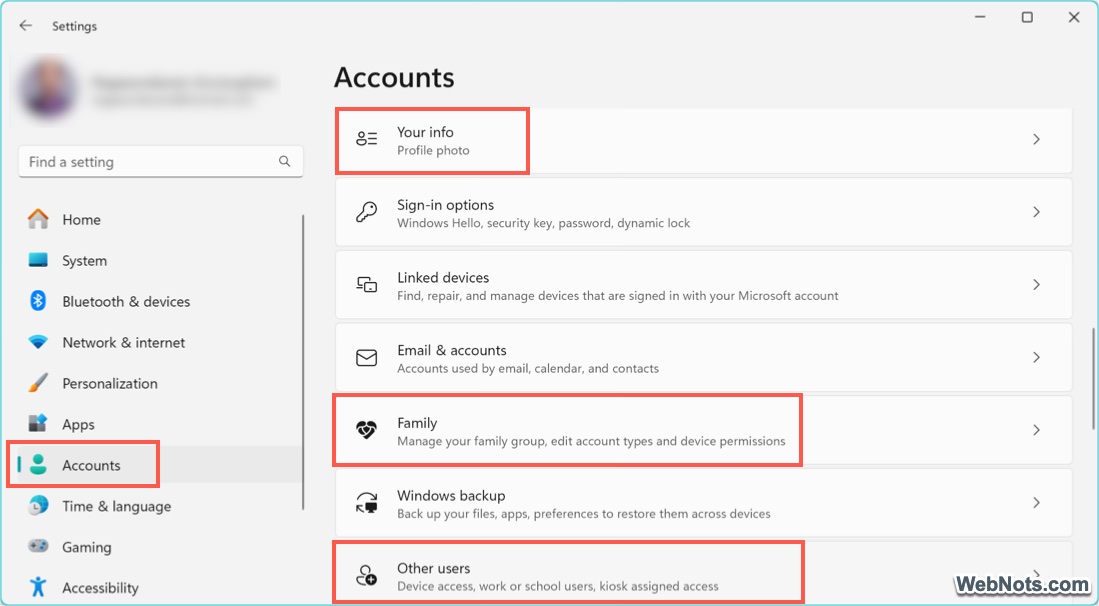Click the Family heart icon
1099x606 pixels.
[367, 430]
